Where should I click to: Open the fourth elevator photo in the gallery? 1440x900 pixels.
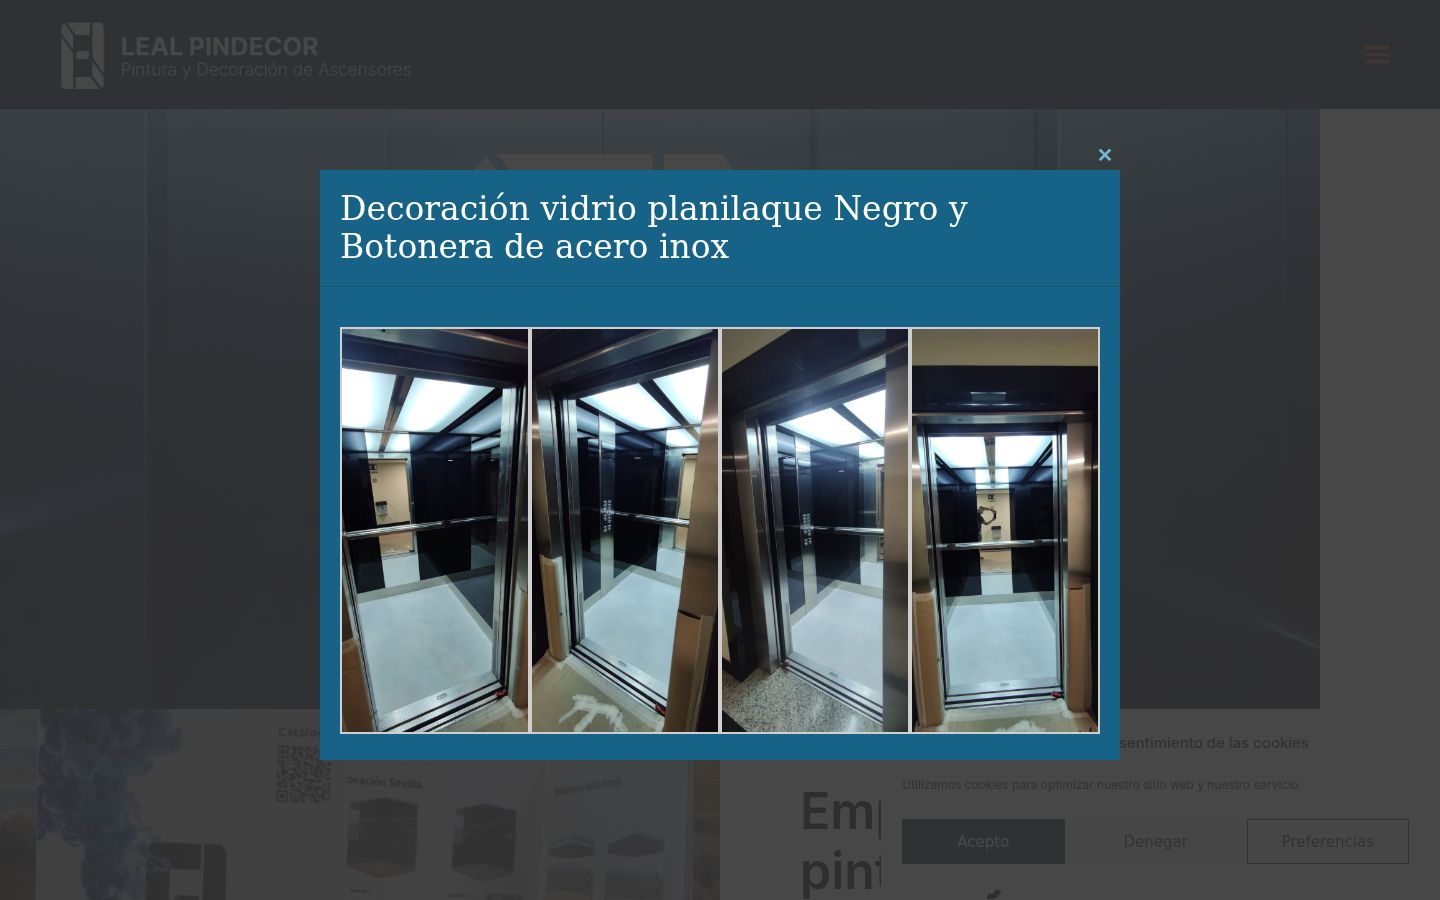1005,530
